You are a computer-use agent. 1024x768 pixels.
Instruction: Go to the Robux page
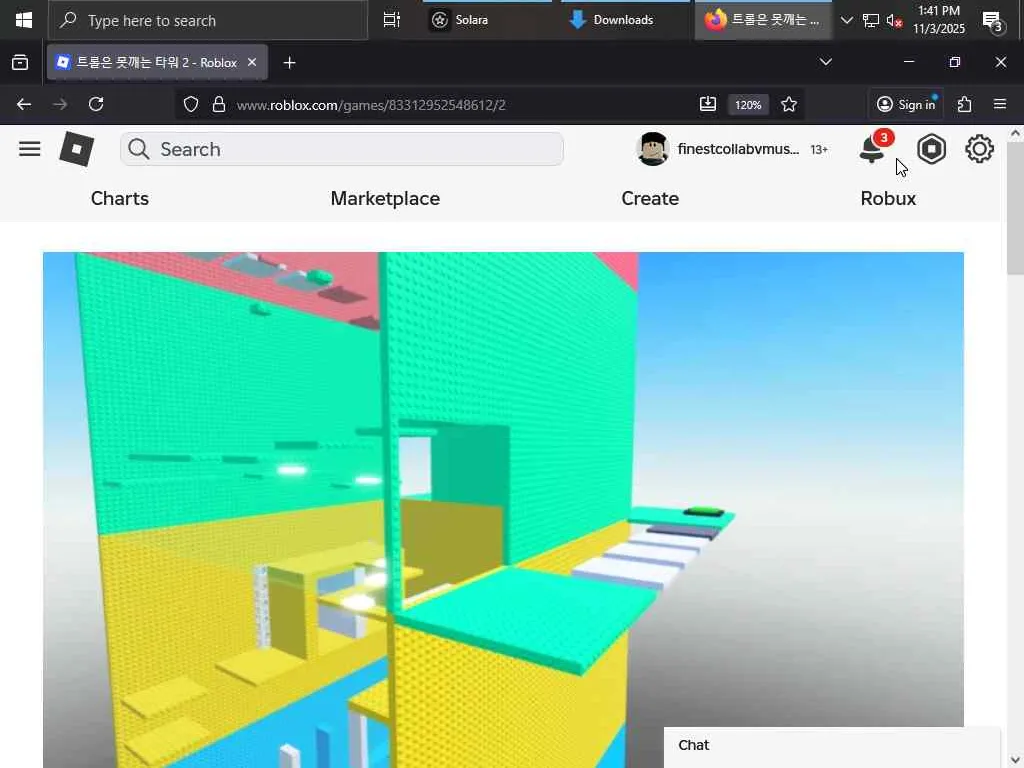tap(888, 199)
